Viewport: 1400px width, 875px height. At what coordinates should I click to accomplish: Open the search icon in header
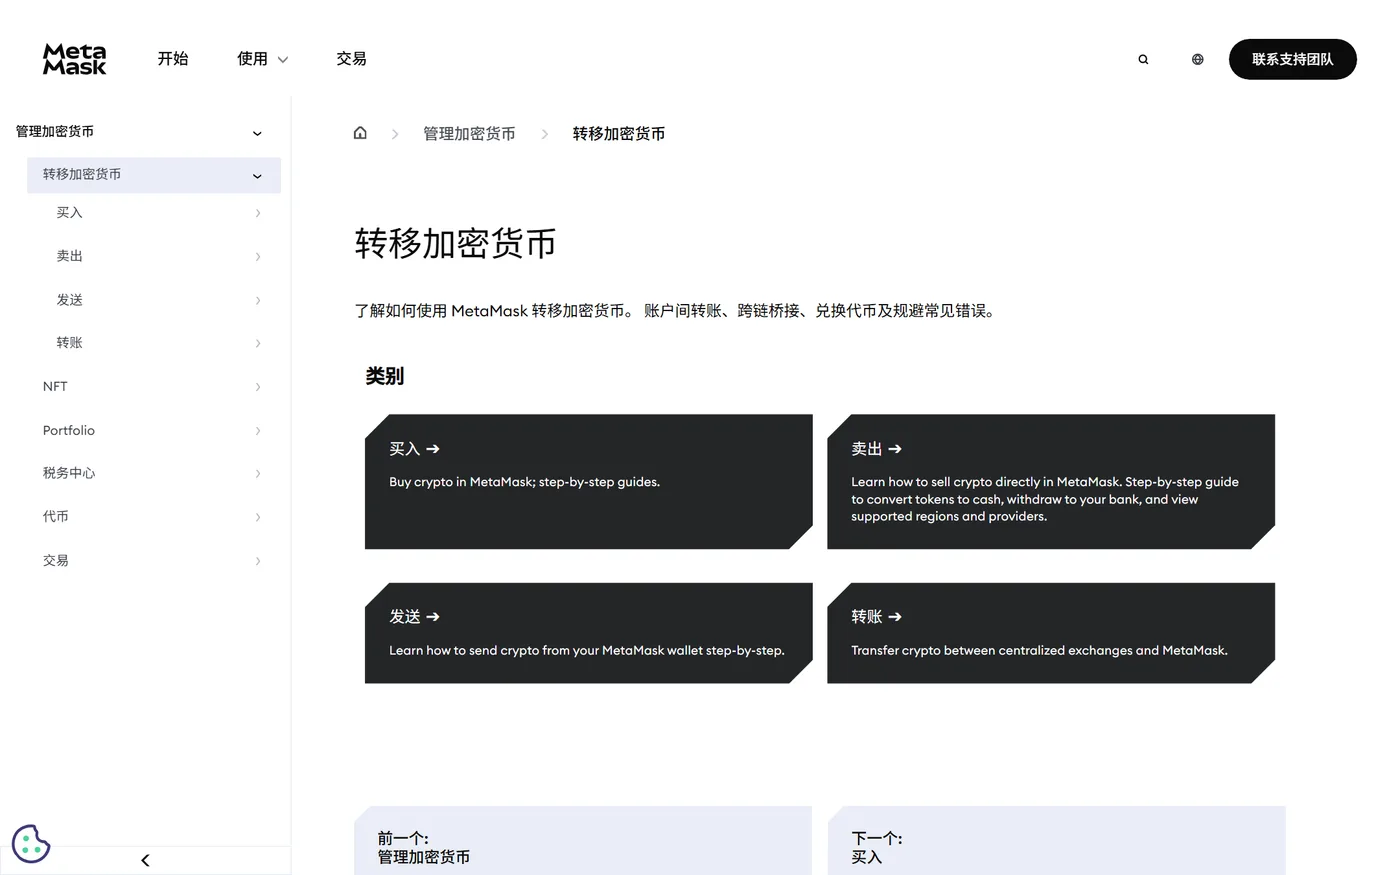(1143, 59)
